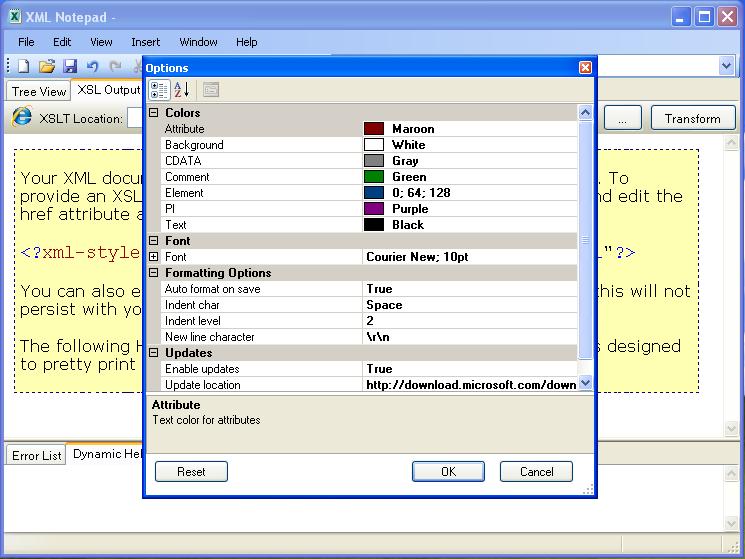The height and width of the screenshot is (559, 745).
Task: Click the XSLT Location input field
Action: [135, 118]
